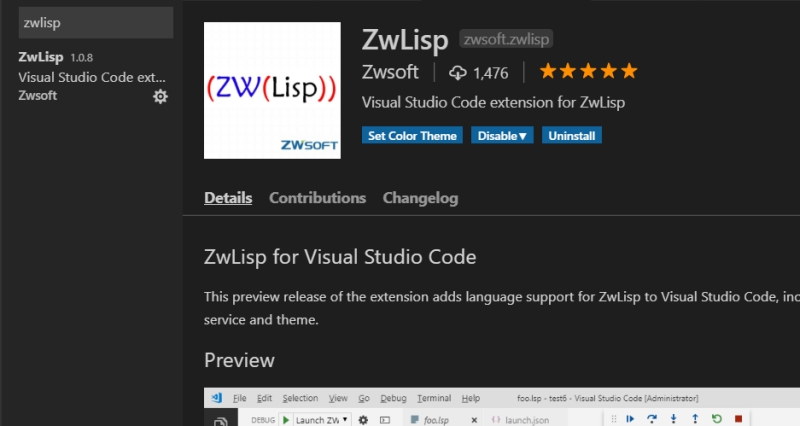The height and width of the screenshot is (426, 800).
Task: Click the green debug Restart icon
Action: 717,419
